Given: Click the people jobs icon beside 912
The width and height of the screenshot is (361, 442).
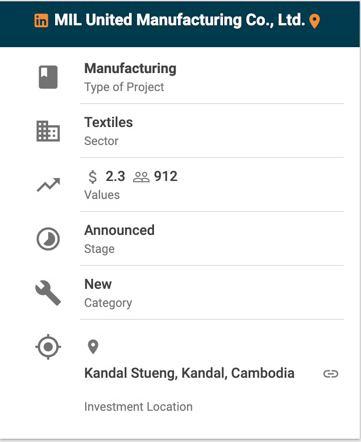Looking at the screenshot, I should 141,177.
